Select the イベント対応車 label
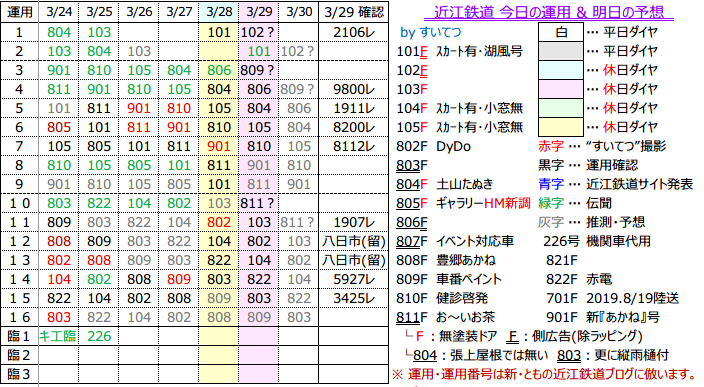This screenshot has width=704, height=387. (475, 241)
